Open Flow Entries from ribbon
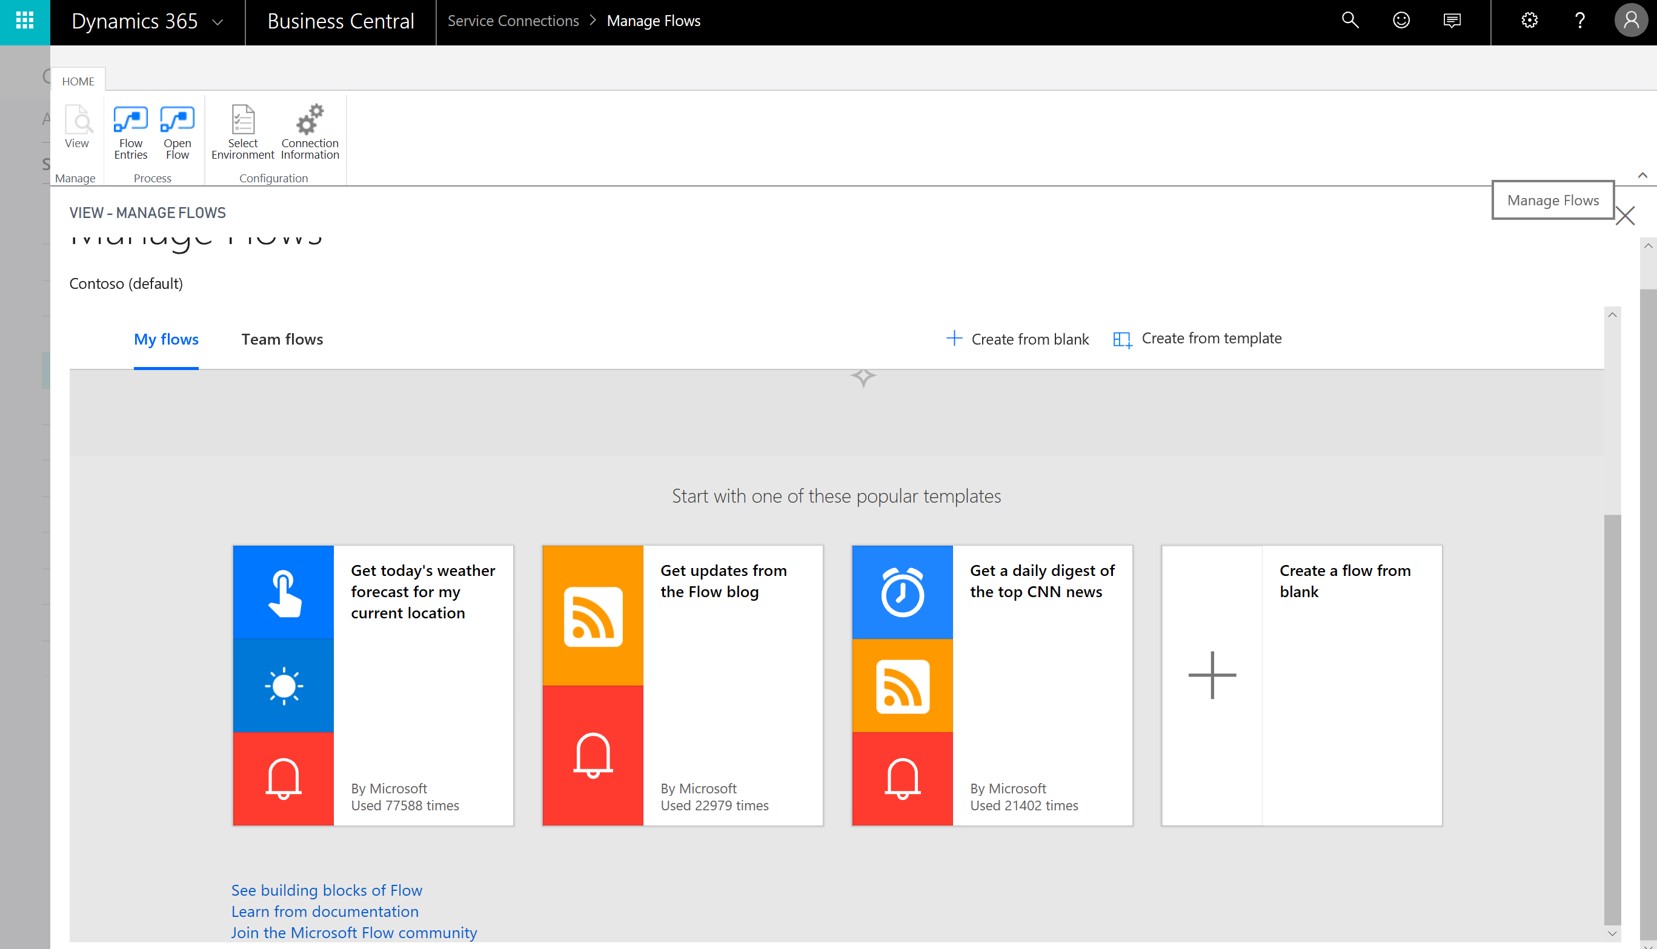The width and height of the screenshot is (1657, 949). 130,132
